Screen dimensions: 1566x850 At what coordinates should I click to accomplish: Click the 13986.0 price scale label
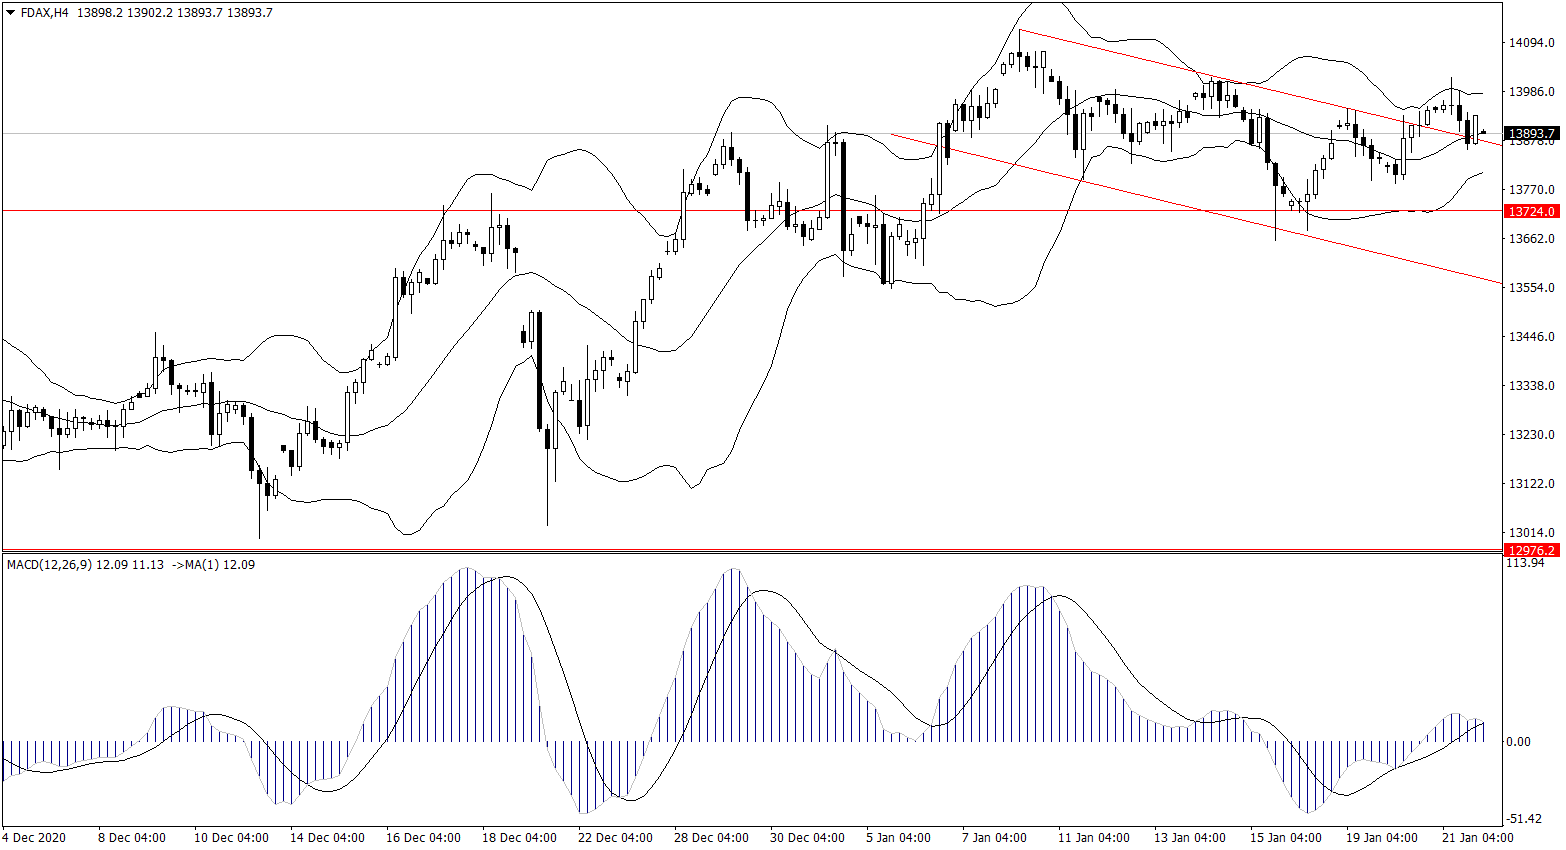coord(1531,92)
